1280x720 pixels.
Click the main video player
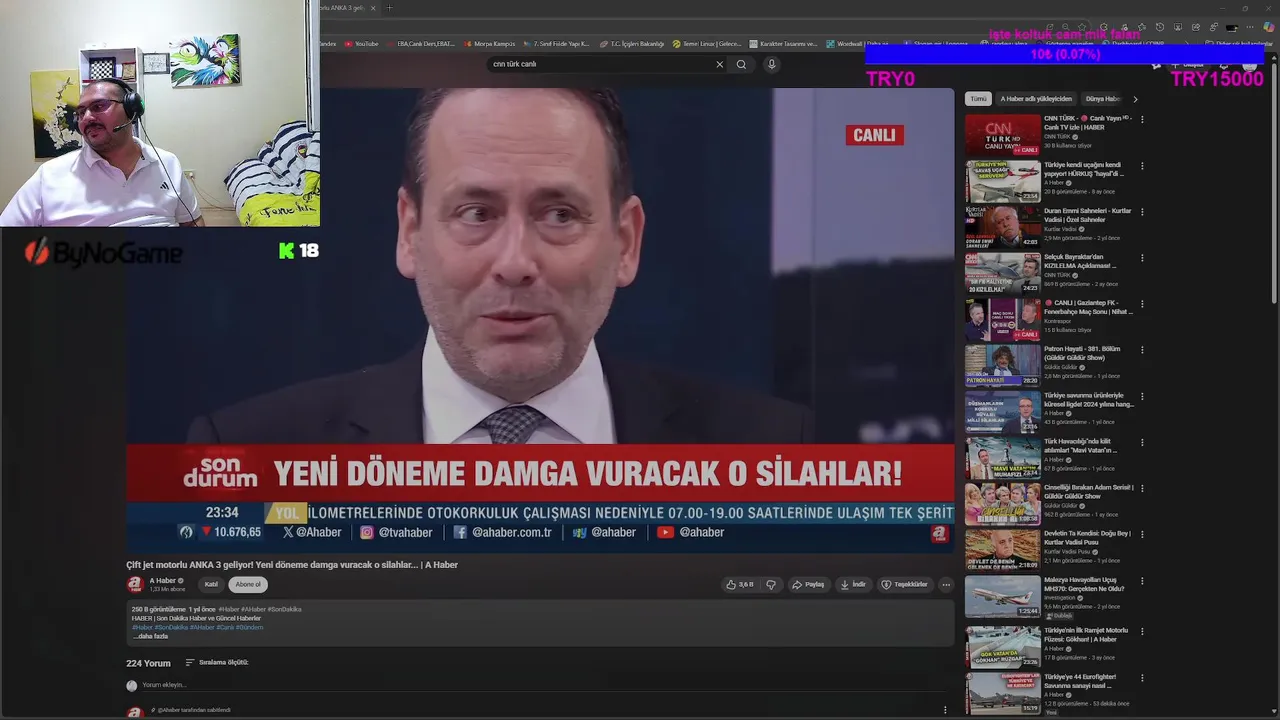click(x=540, y=320)
